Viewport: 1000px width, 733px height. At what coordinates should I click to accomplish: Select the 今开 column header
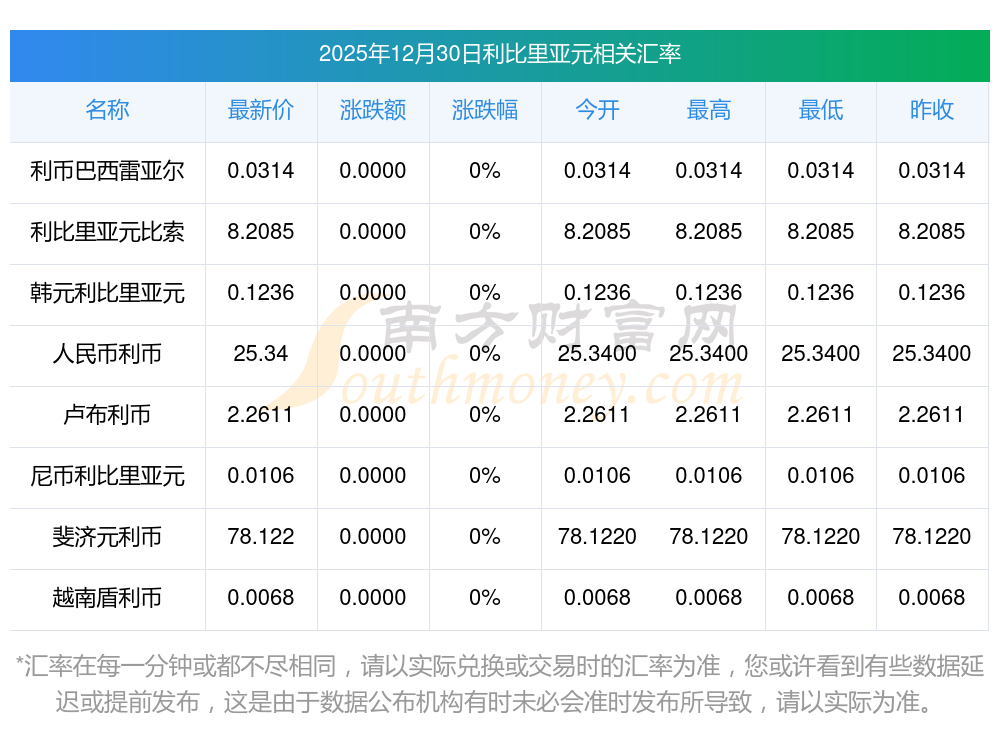click(x=597, y=110)
